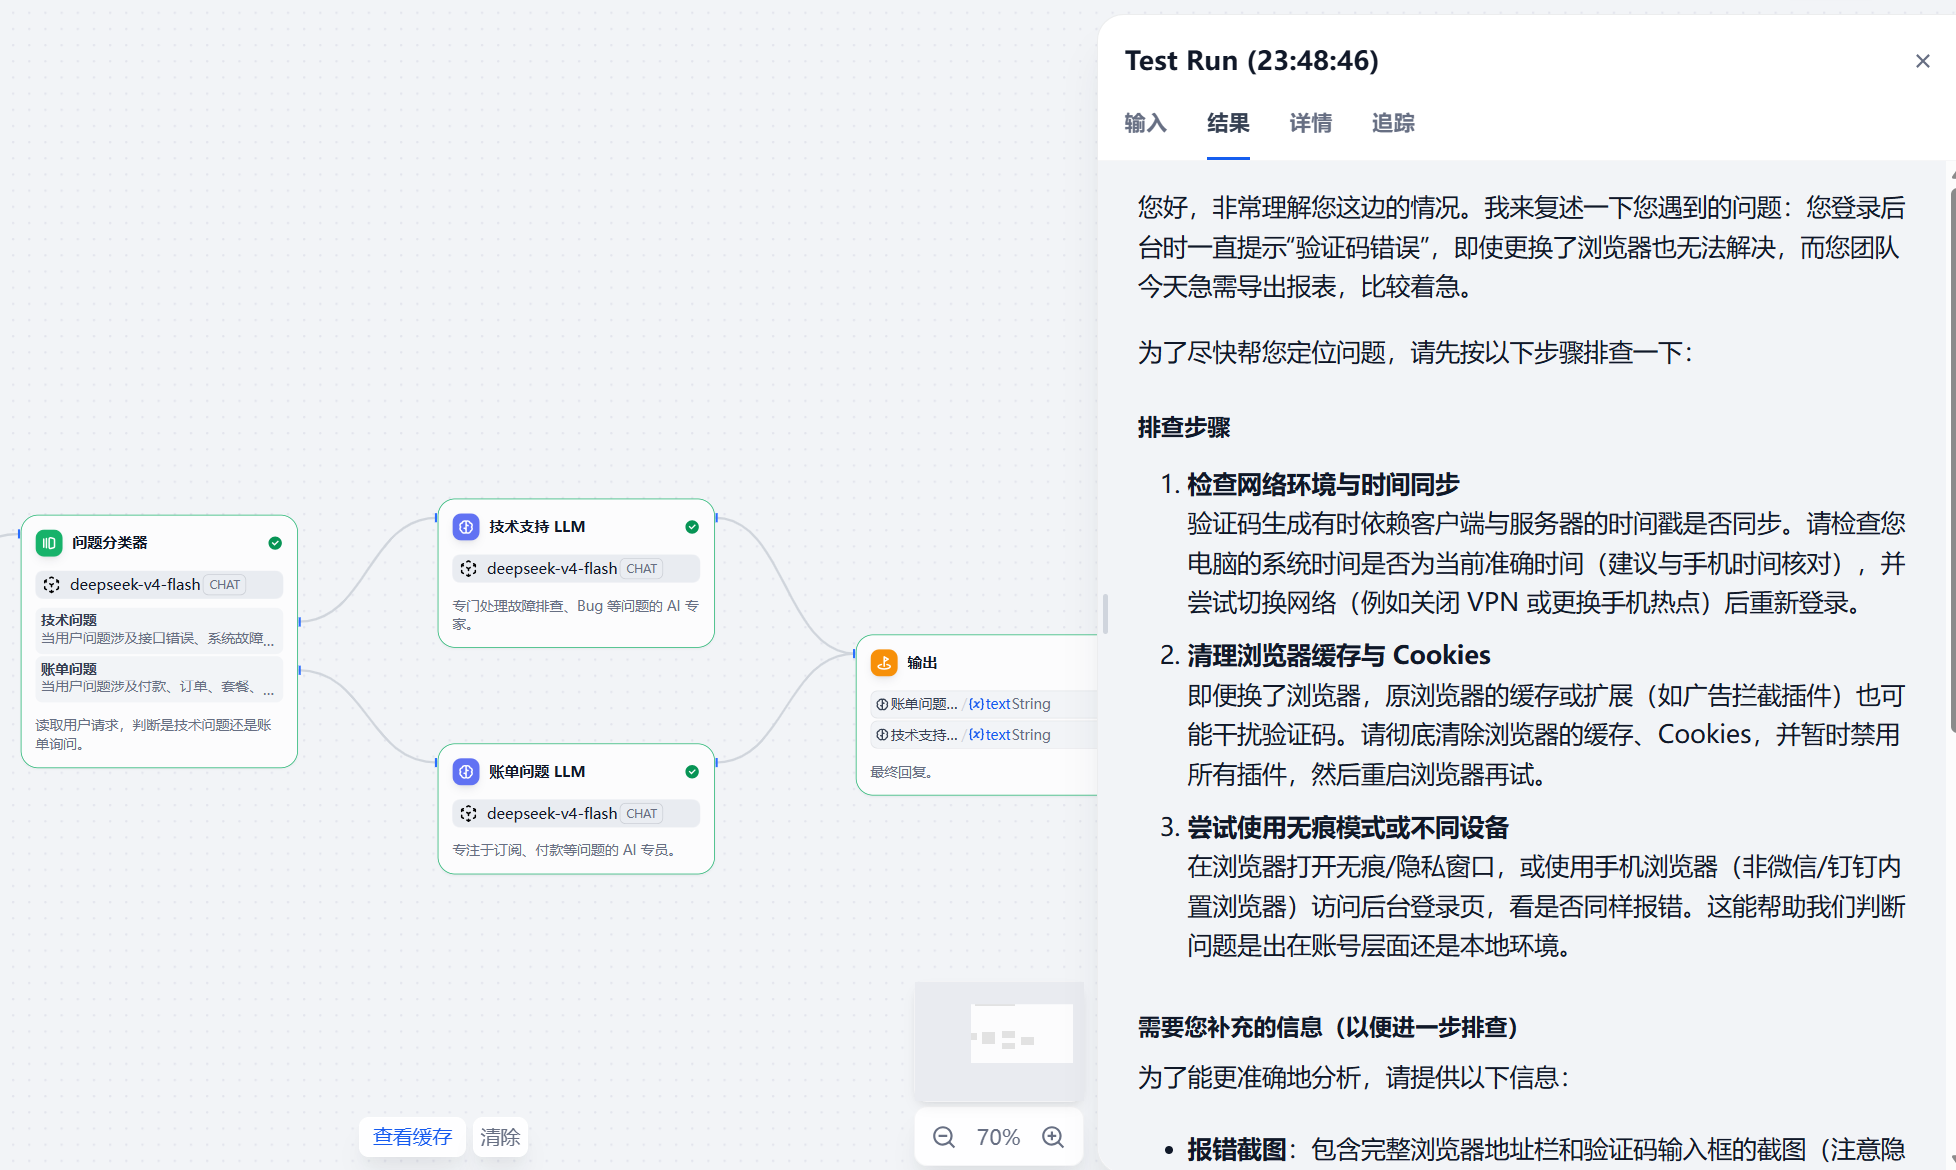Click the 报错截图 bullet label
The width and height of the screenshot is (1956, 1170).
tap(1236, 1150)
